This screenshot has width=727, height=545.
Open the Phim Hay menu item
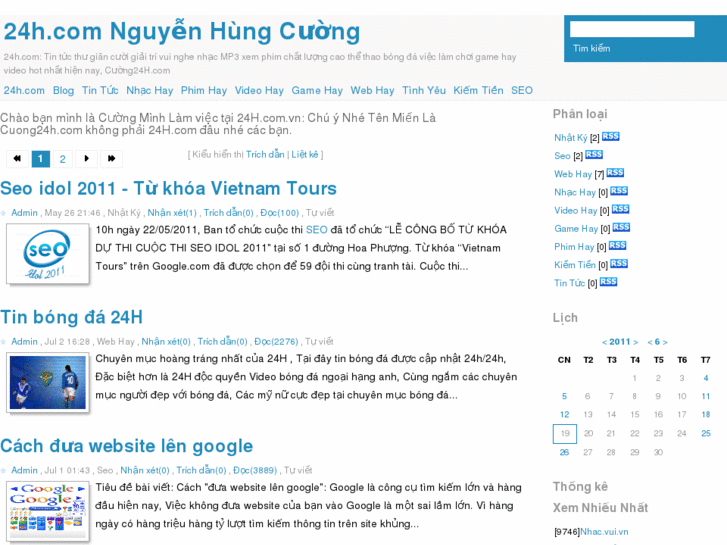click(x=204, y=90)
